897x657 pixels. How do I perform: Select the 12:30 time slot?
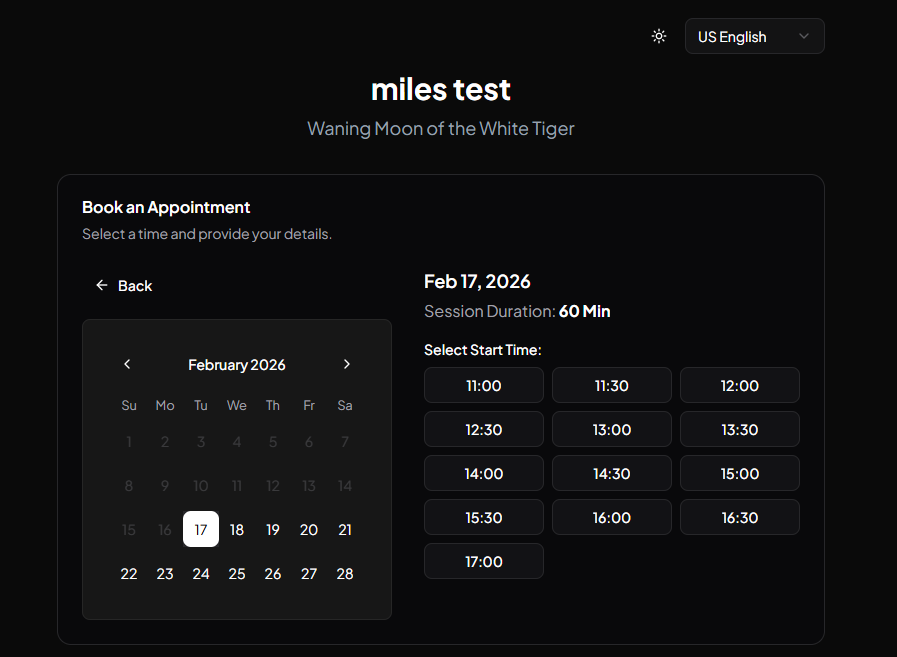coord(484,429)
